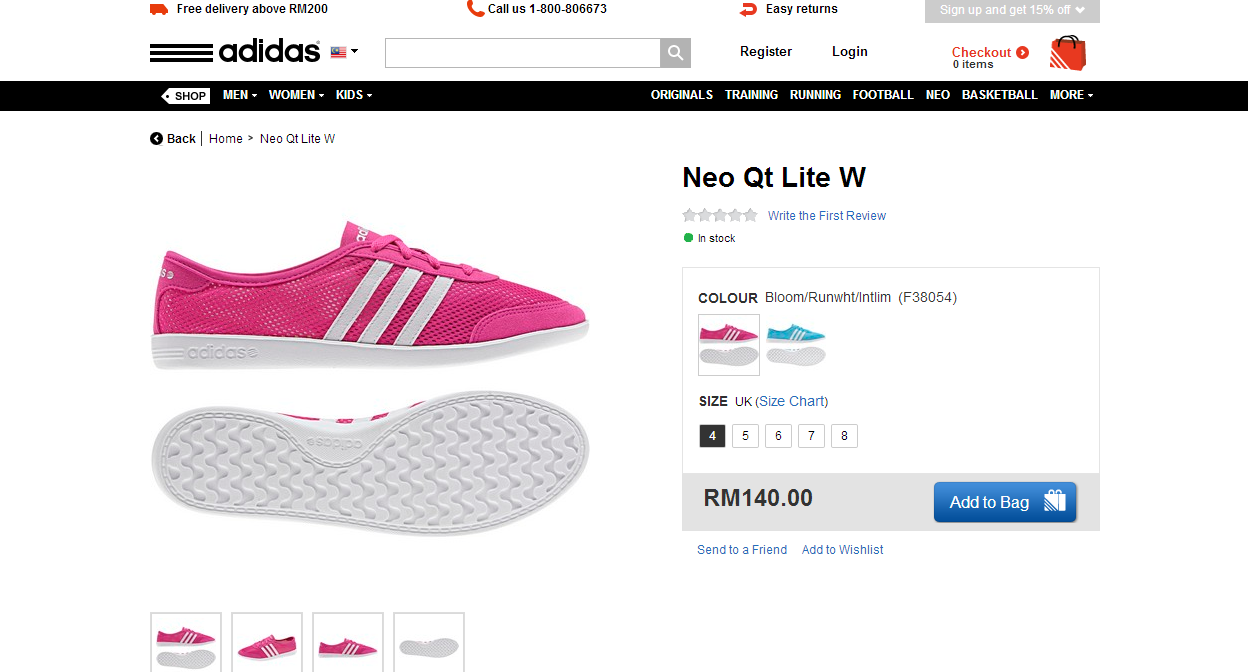Select UK size 5
Screen dimensions: 1248x672
(x=745, y=436)
